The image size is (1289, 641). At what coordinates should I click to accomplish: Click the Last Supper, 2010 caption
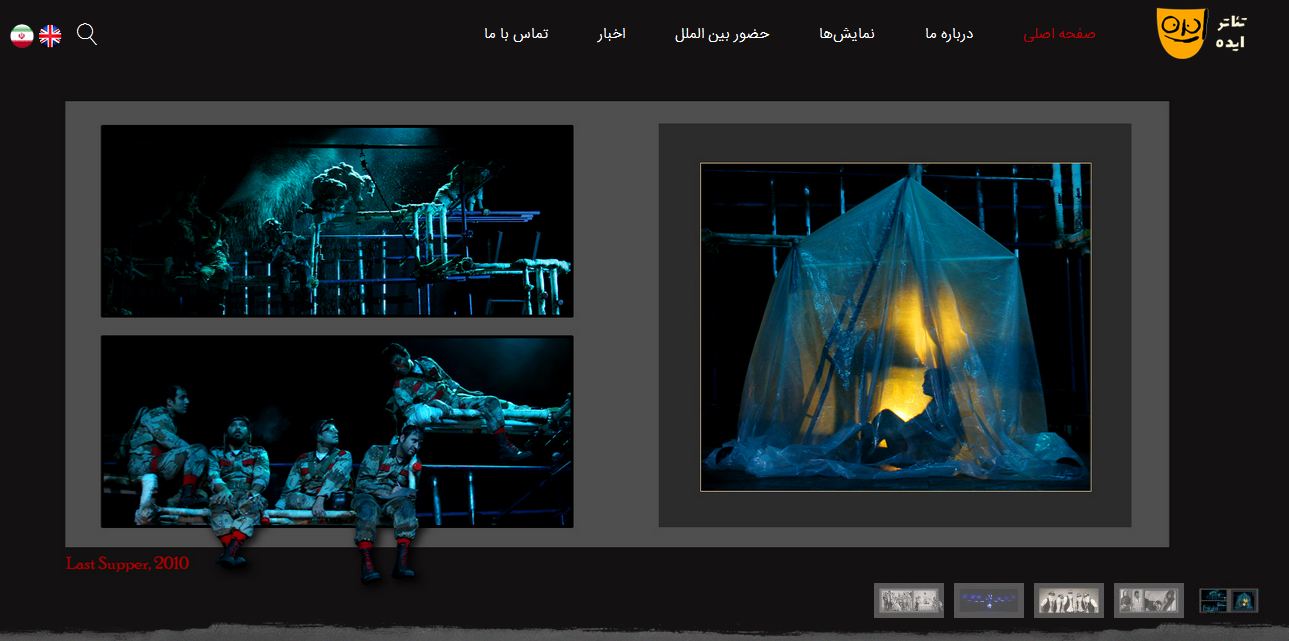[x=127, y=564]
